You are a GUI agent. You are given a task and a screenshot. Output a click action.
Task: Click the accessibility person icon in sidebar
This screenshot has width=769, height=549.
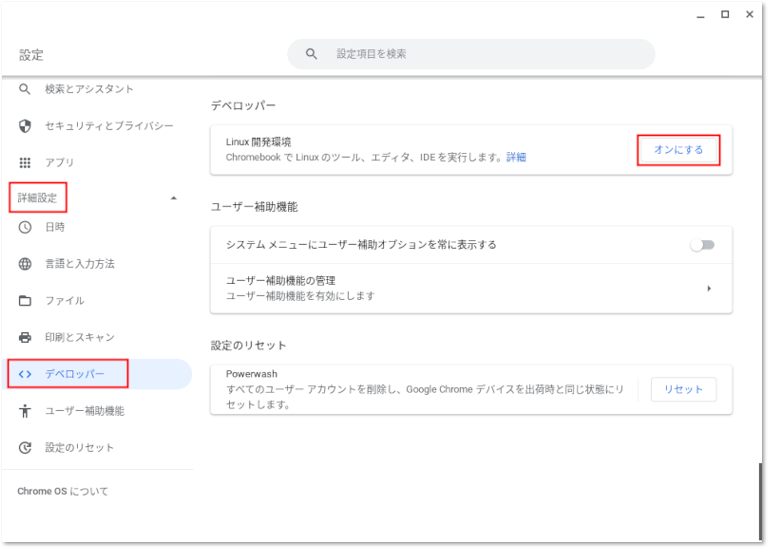click(25, 411)
